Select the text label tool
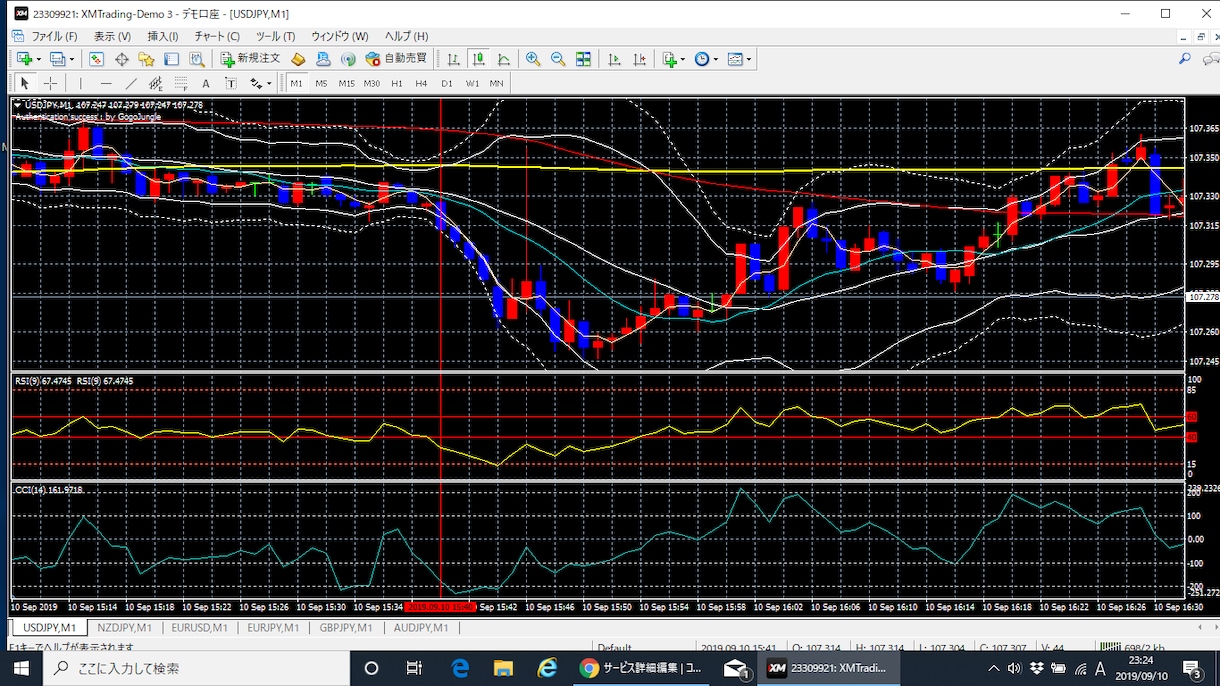 [206, 84]
